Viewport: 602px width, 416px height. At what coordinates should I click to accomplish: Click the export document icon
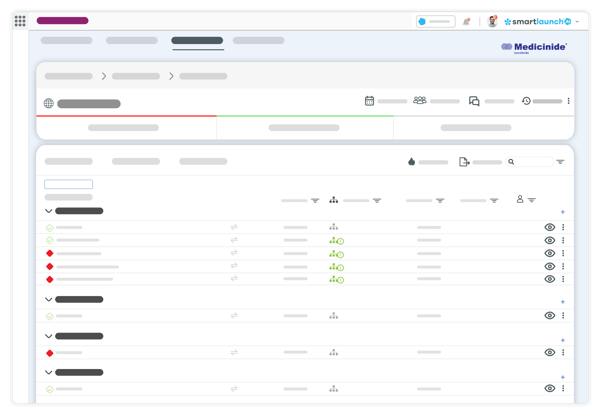pyautogui.click(x=464, y=162)
